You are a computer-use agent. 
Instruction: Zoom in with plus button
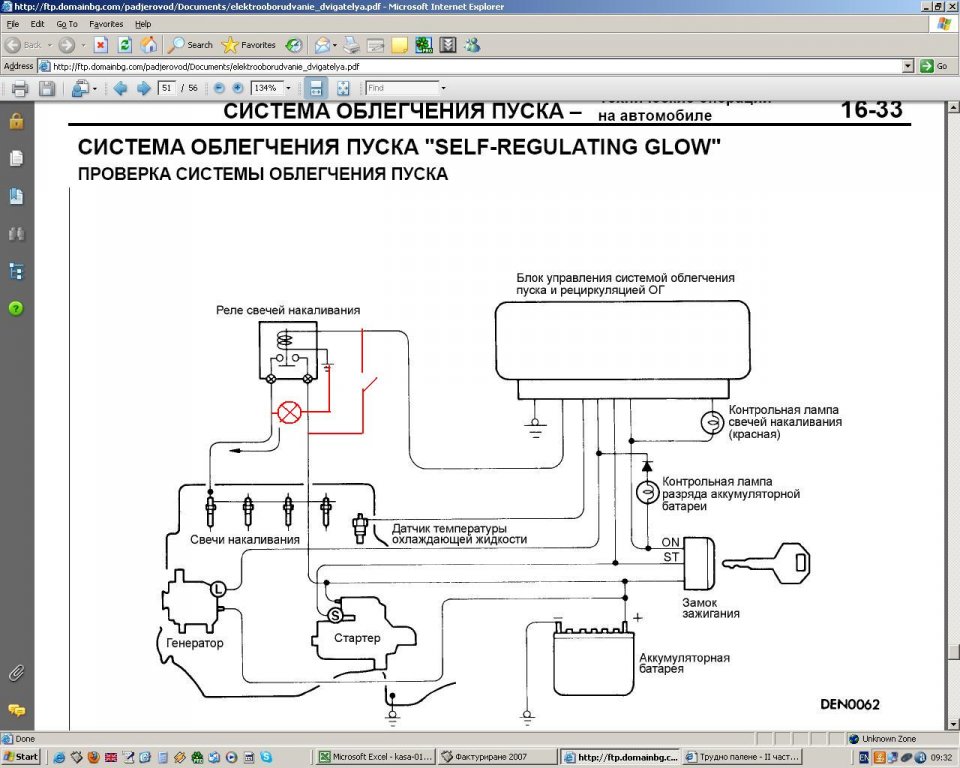237,88
